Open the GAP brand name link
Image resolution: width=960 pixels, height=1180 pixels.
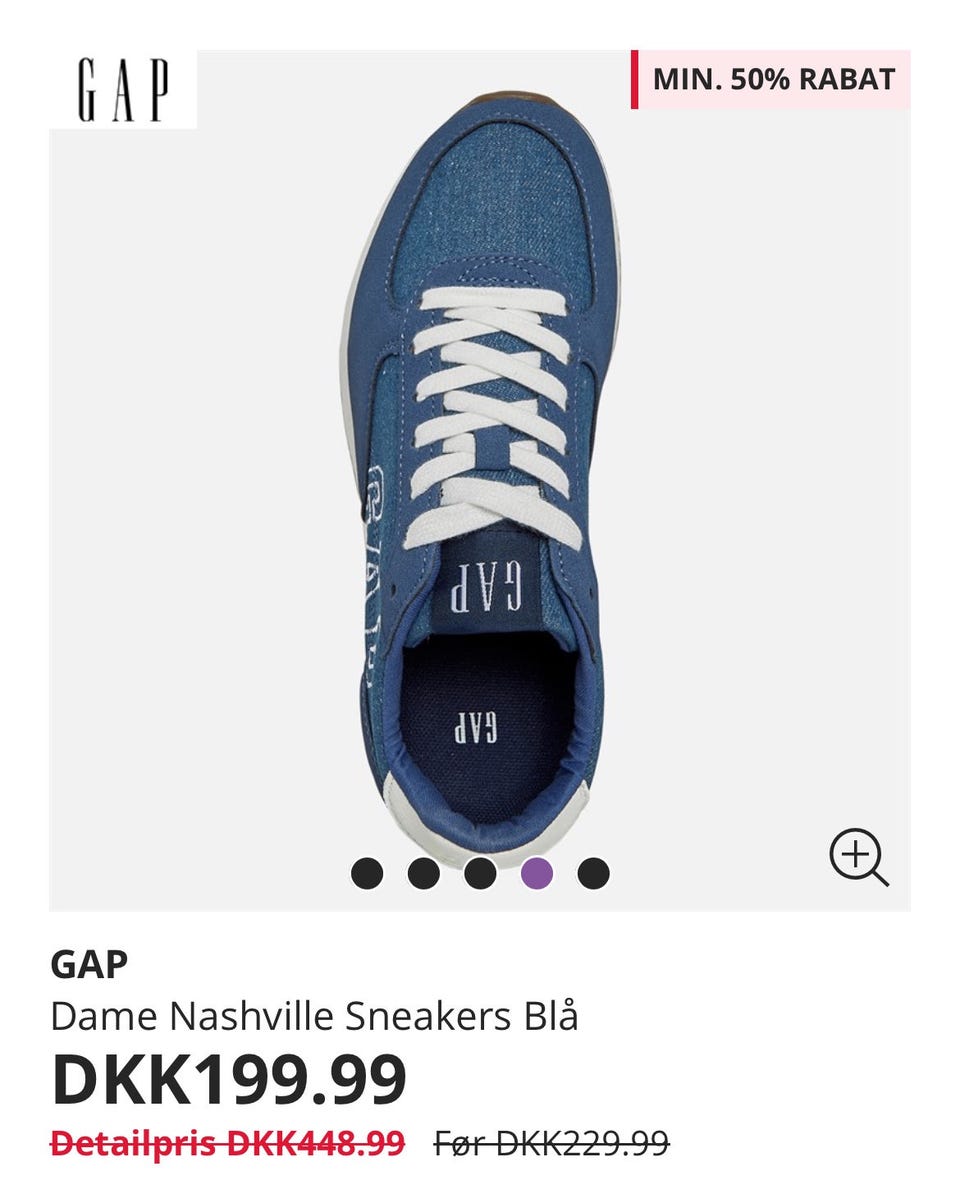(90, 964)
